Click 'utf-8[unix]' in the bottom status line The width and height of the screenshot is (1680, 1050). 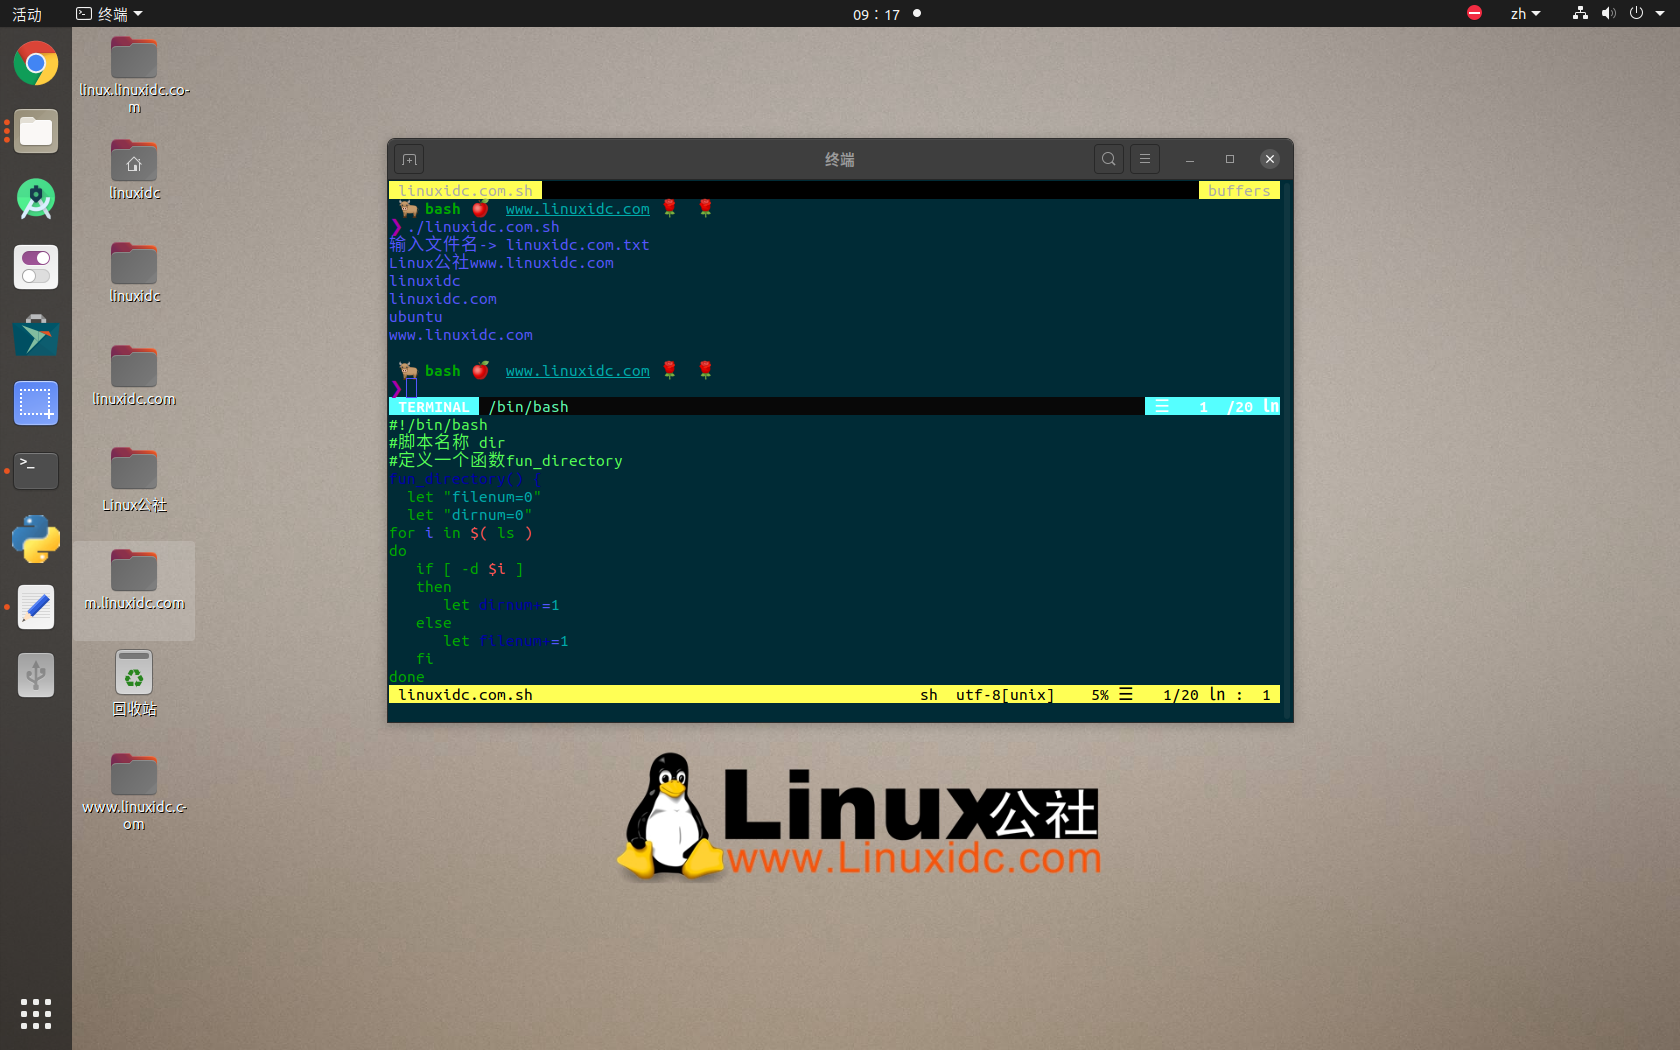tap(1005, 695)
